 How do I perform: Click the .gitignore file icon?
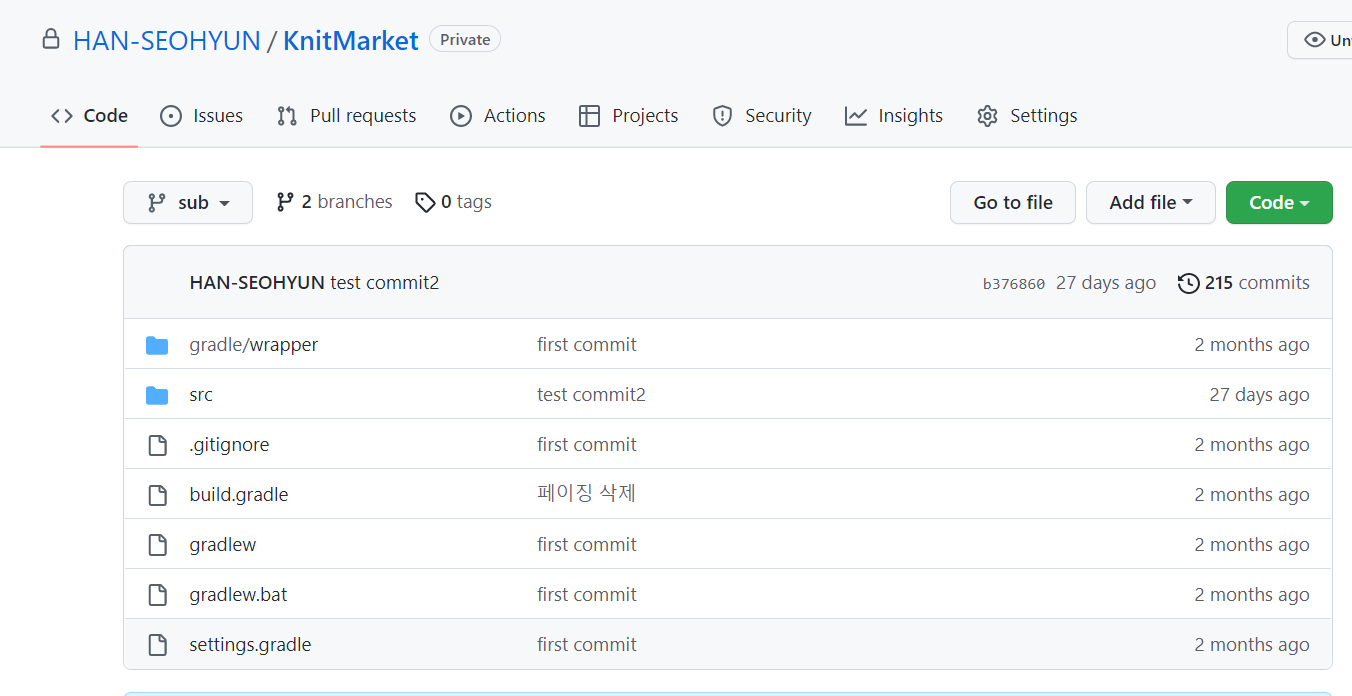[x=157, y=445]
